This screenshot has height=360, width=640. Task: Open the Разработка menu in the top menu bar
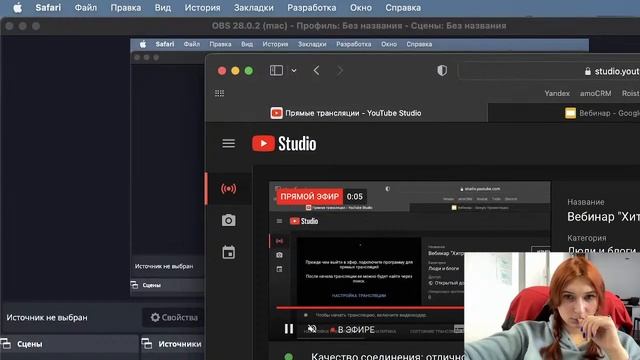pos(312,8)
